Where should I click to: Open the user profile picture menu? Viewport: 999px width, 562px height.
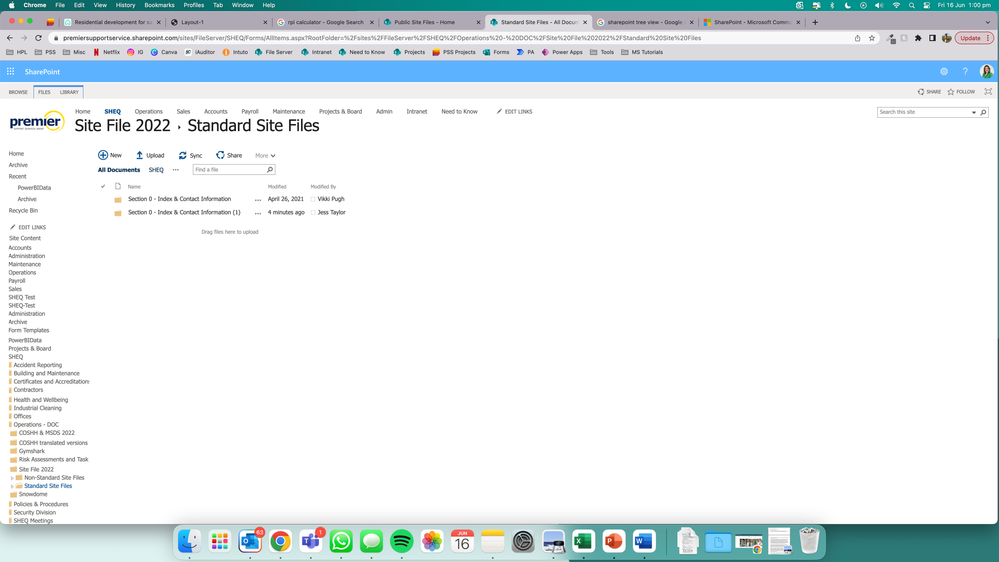986,71
